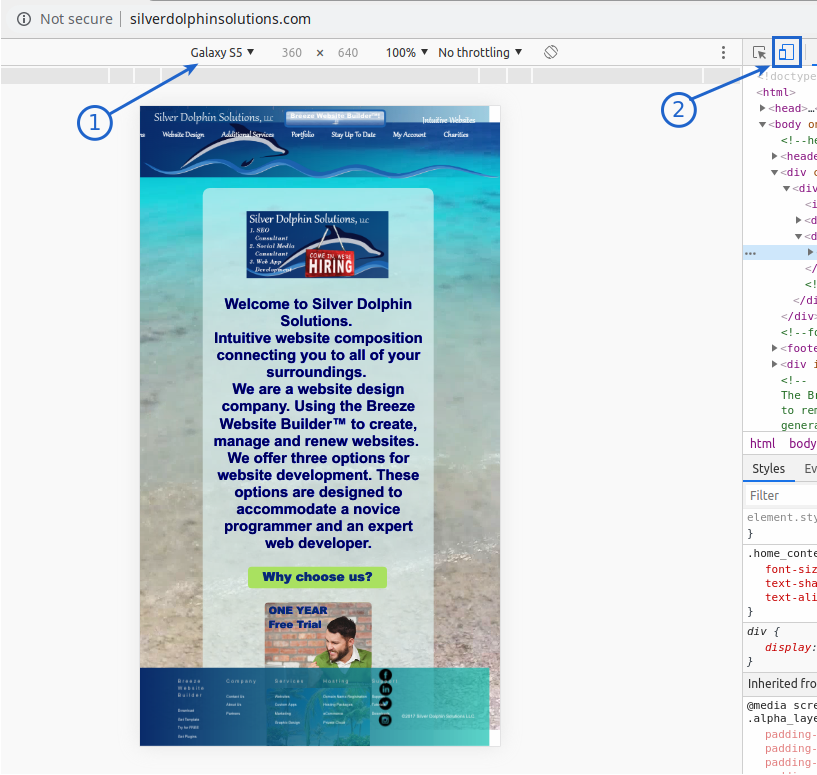817x775 pixels.
Task: Open the Charities nav link
Action: pyautogui.click(x=456, y=134)
